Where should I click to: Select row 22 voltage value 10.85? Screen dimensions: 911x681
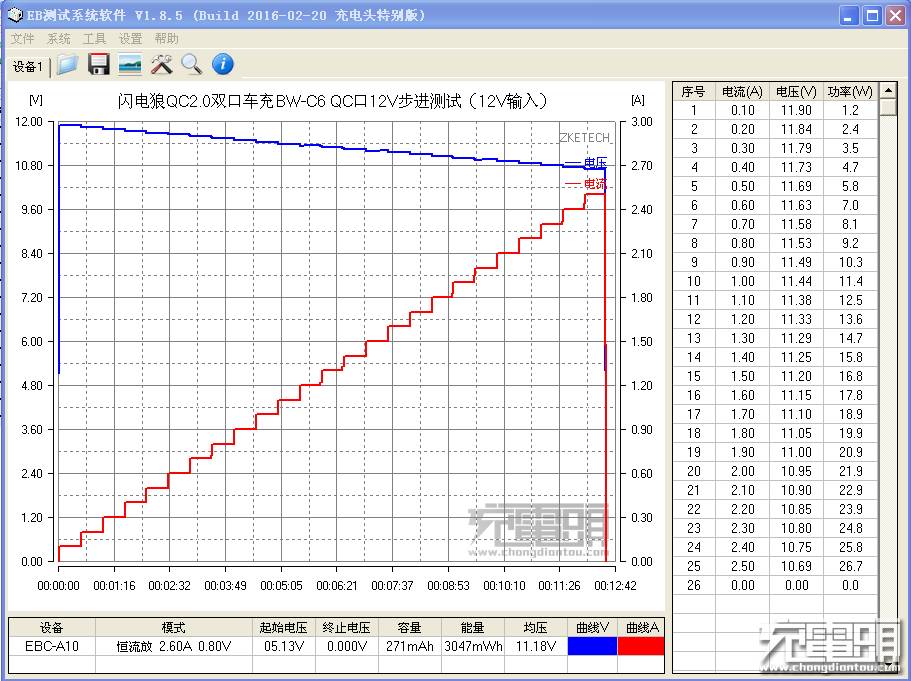pos(797,509)
